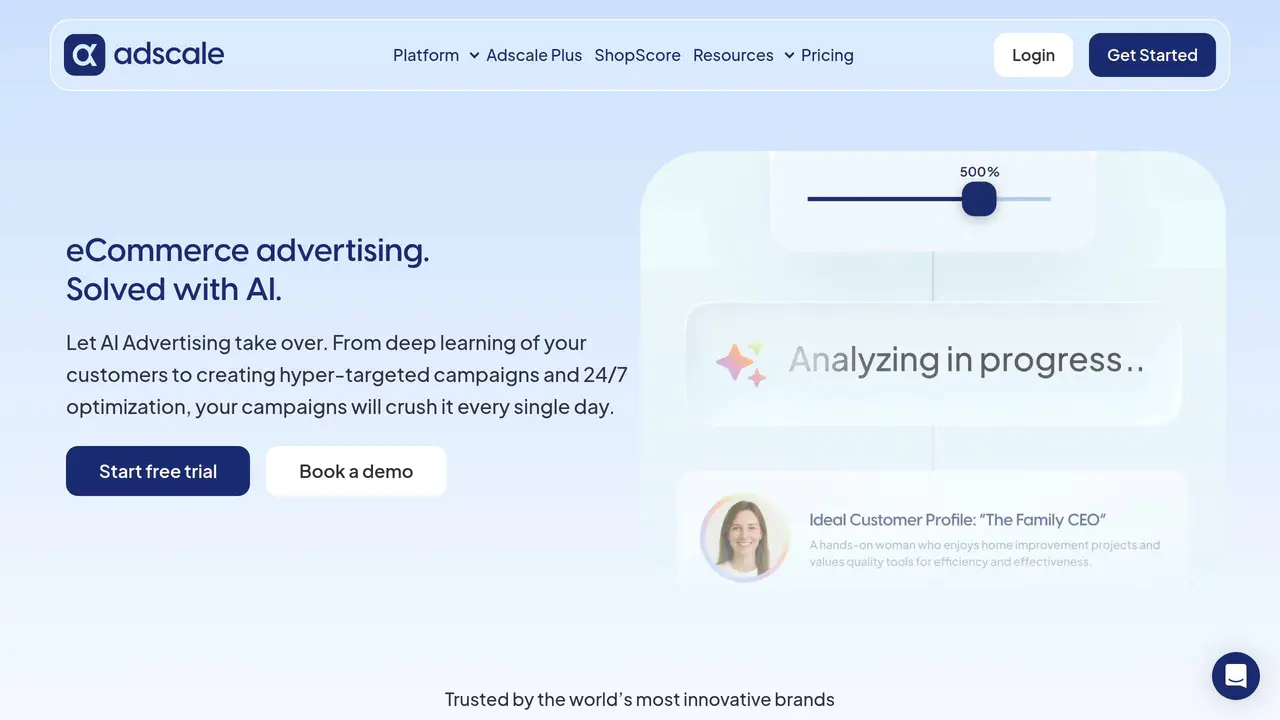
Task: Open the Platform menu
Action: (x=426, y=55)
